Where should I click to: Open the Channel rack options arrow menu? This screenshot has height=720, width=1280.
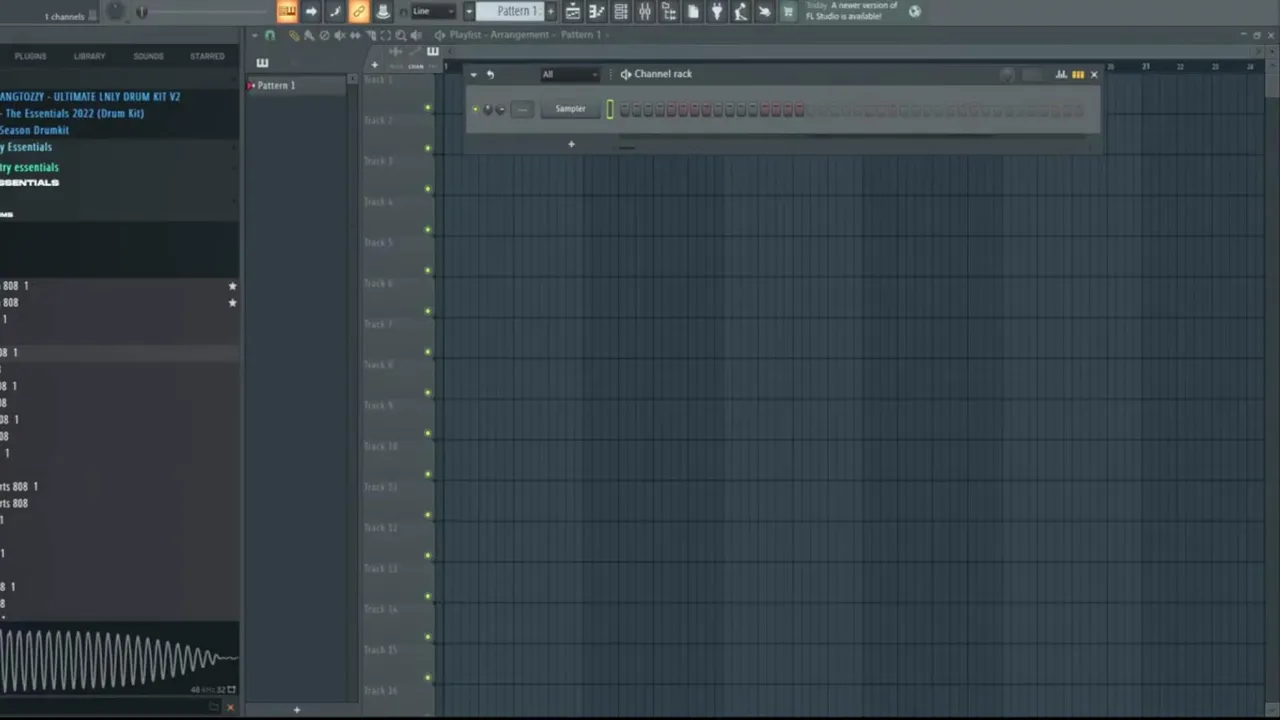[x=473, y=74]
